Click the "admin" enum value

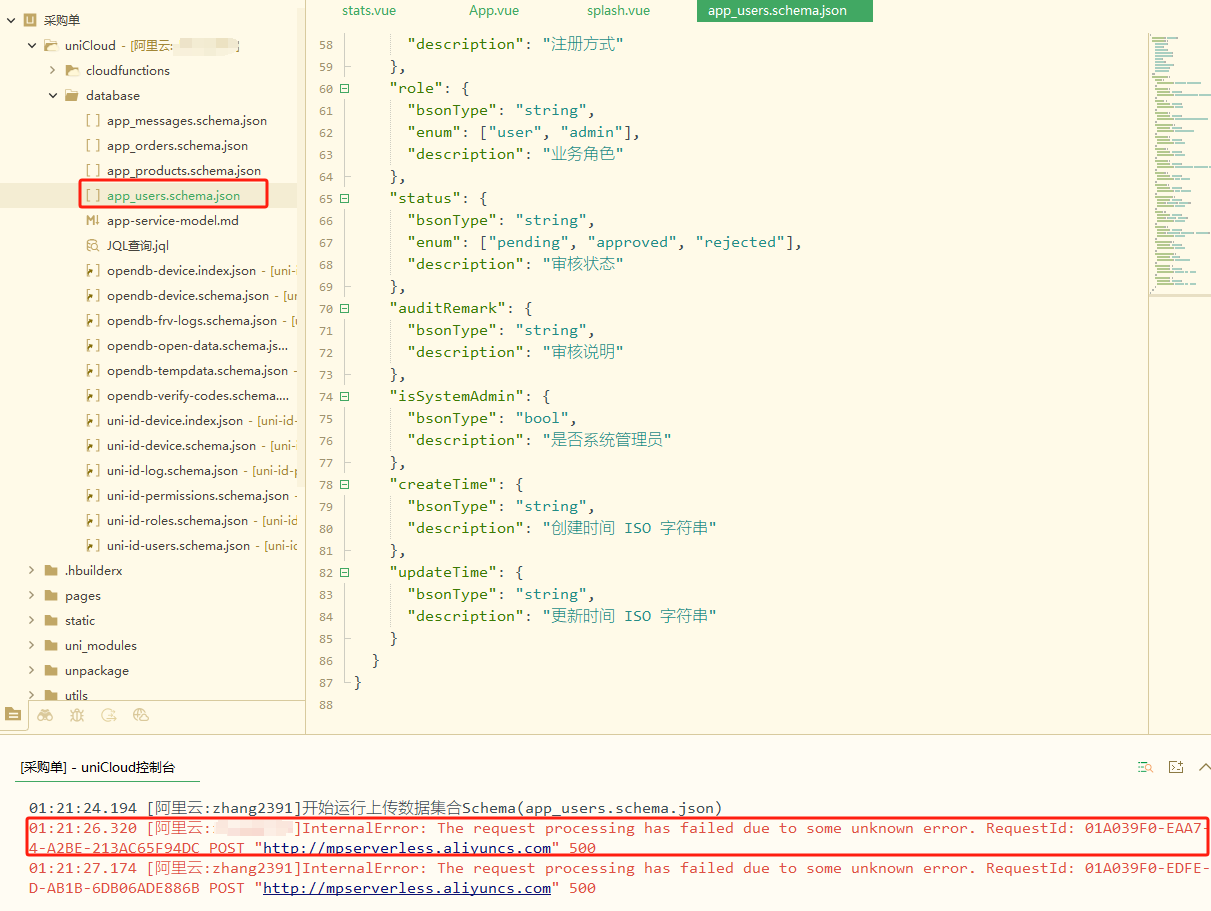(594, 132)
